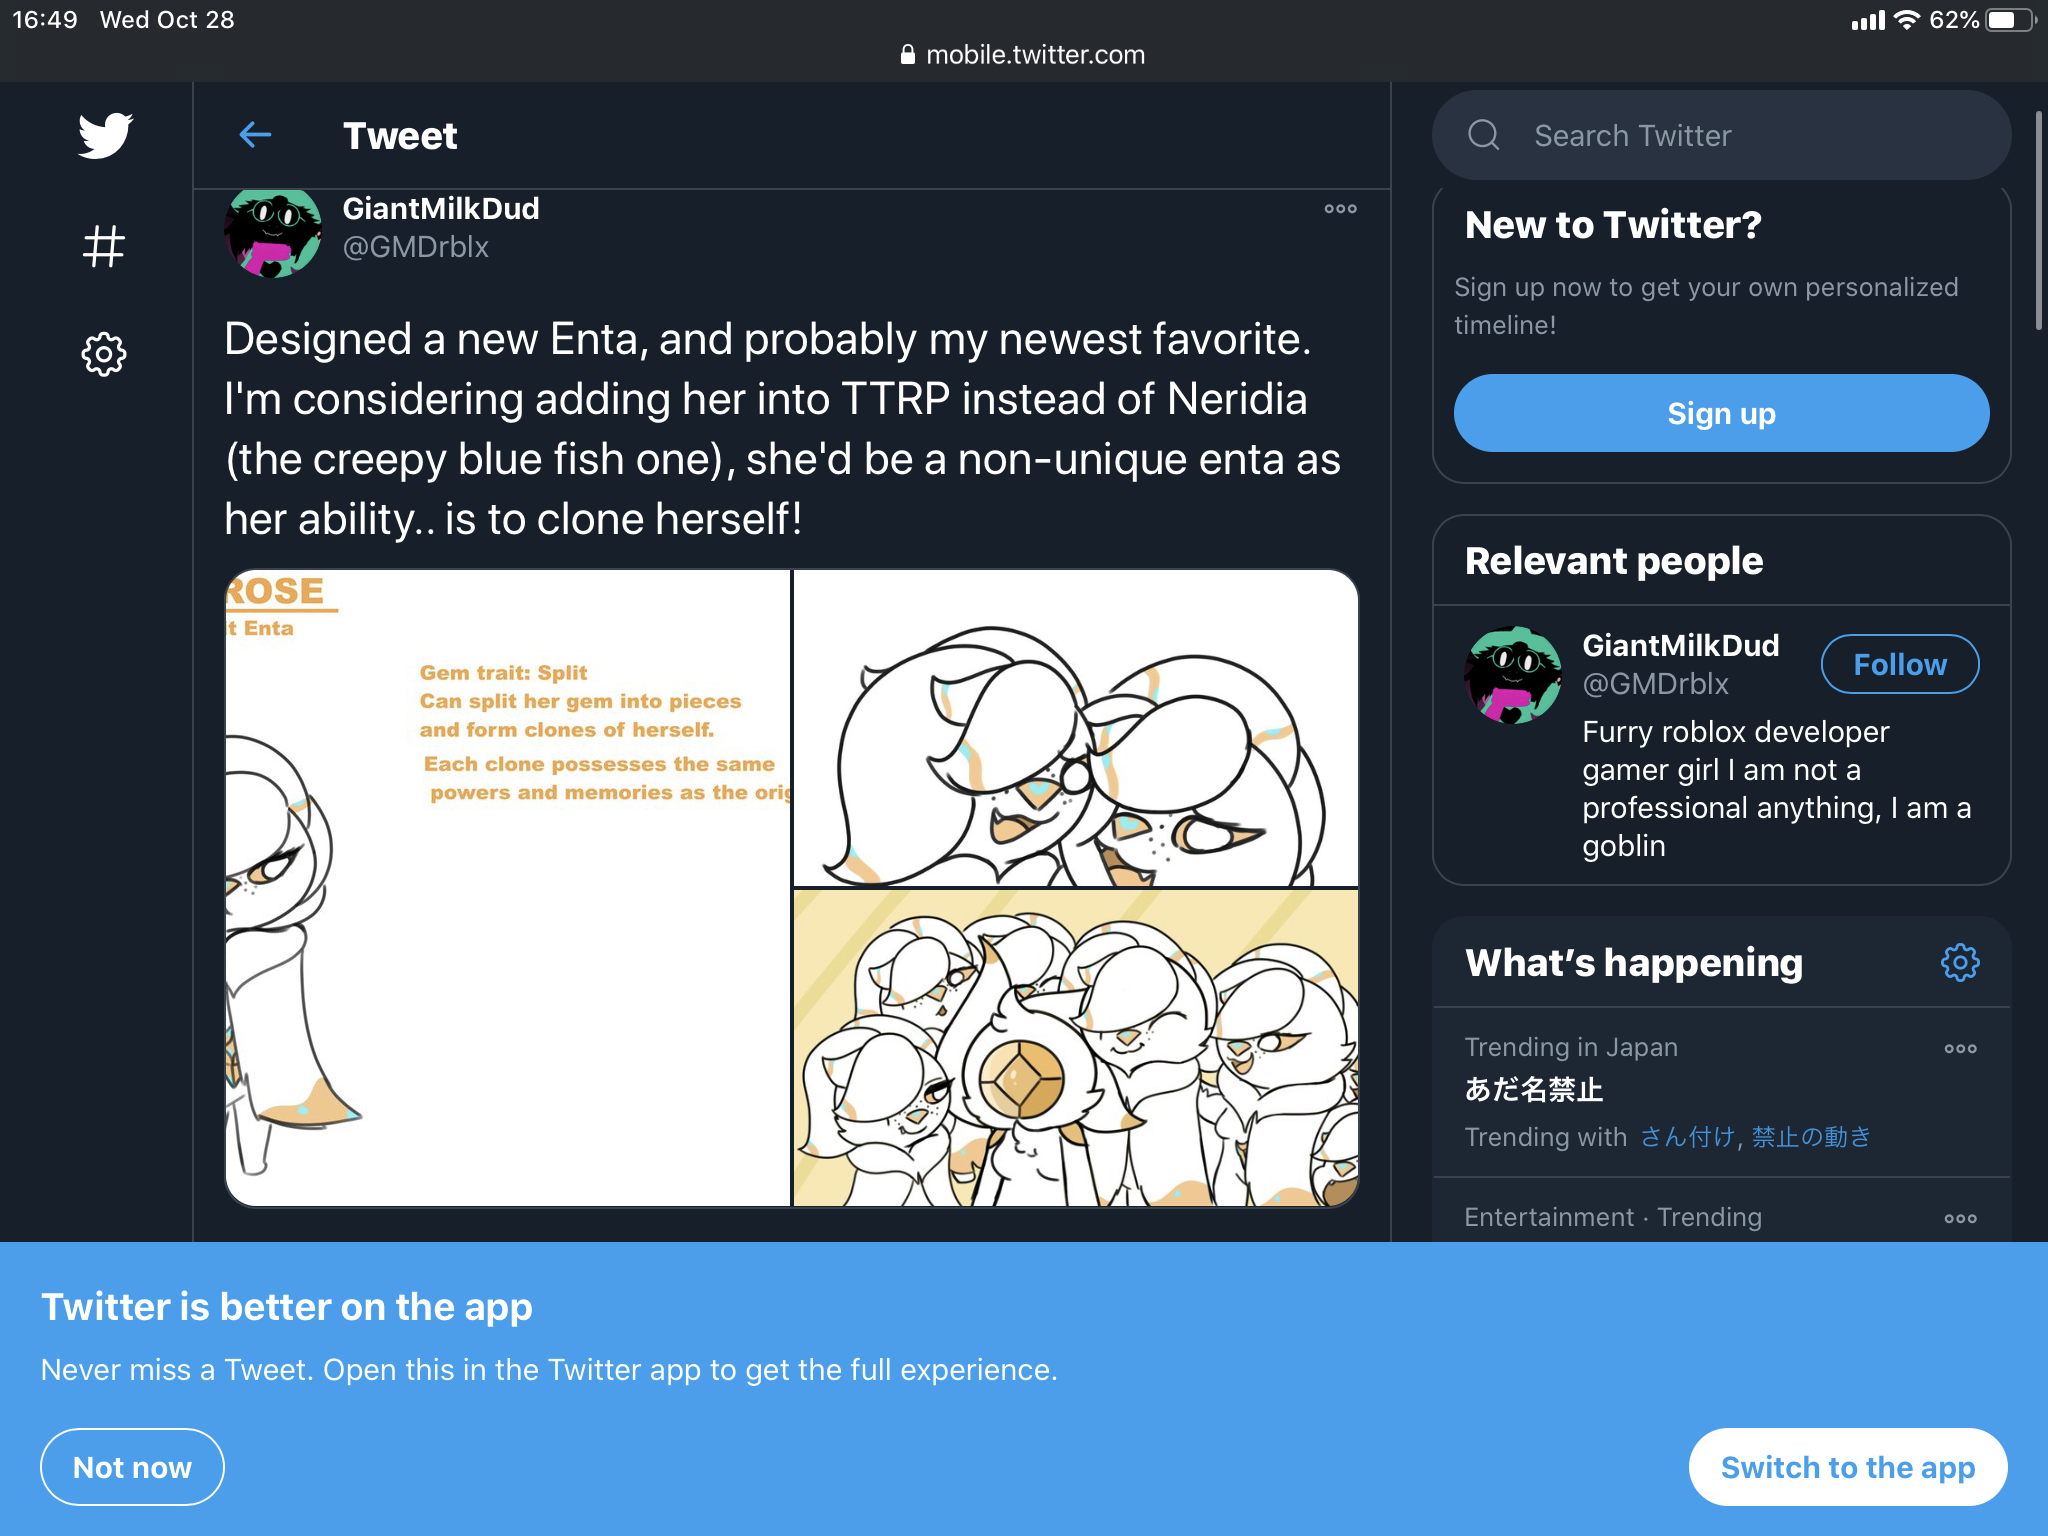Toggle Switch to the app prompt
2048x1536 pixels.
(1846, 1467)
